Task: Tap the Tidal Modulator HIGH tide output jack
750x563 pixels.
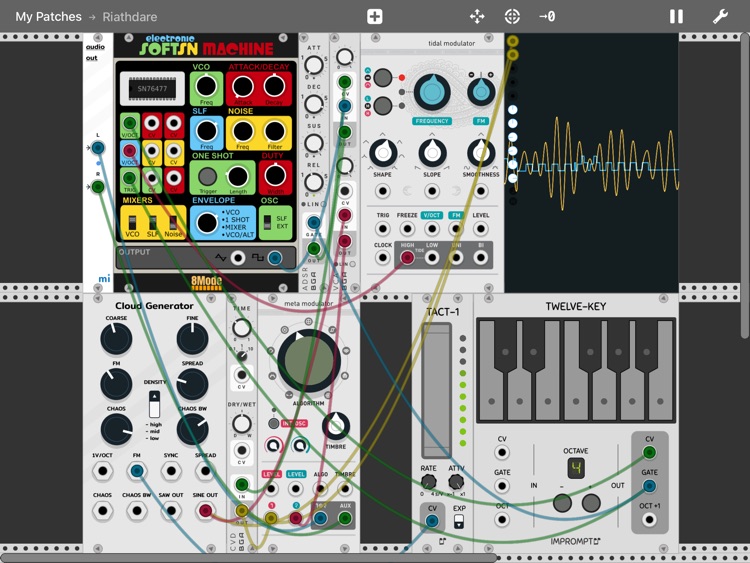Action: point(407,258)
